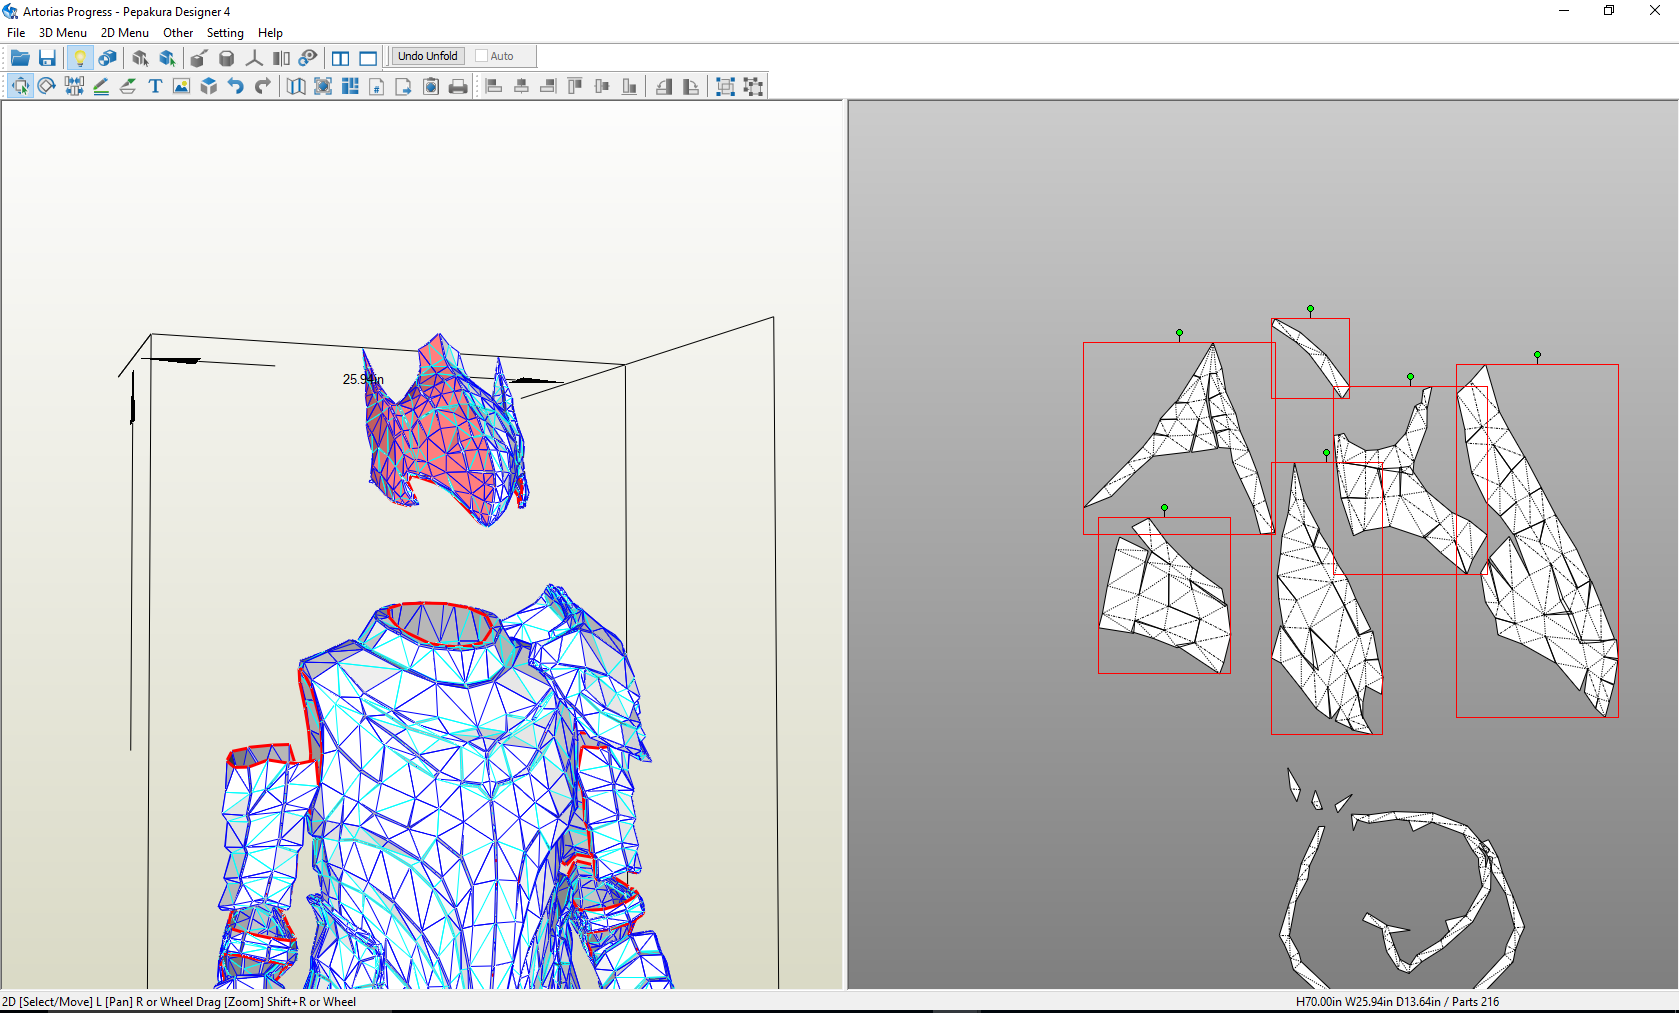Align selected parts to vertical center
This screenshot has height=1013, width=1679.
pos(602,86)
